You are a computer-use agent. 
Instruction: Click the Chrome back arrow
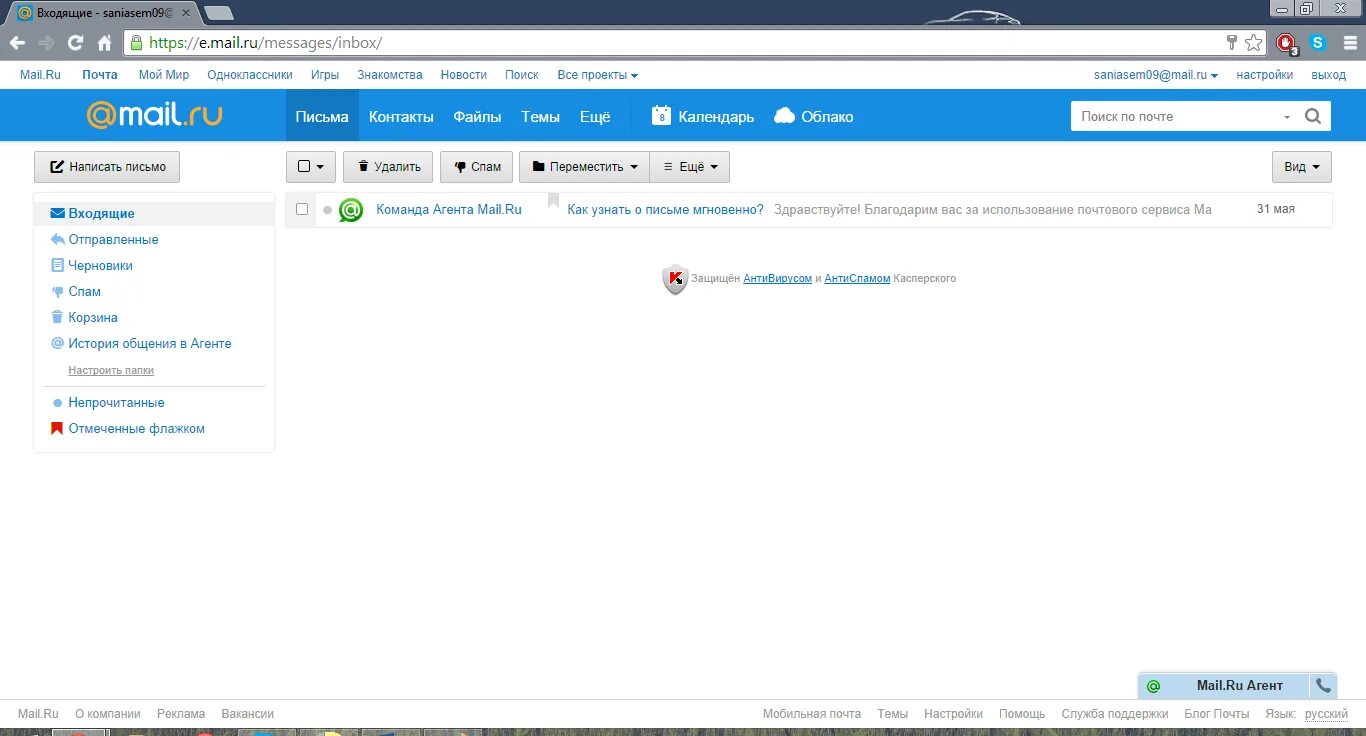coord(17,43)
